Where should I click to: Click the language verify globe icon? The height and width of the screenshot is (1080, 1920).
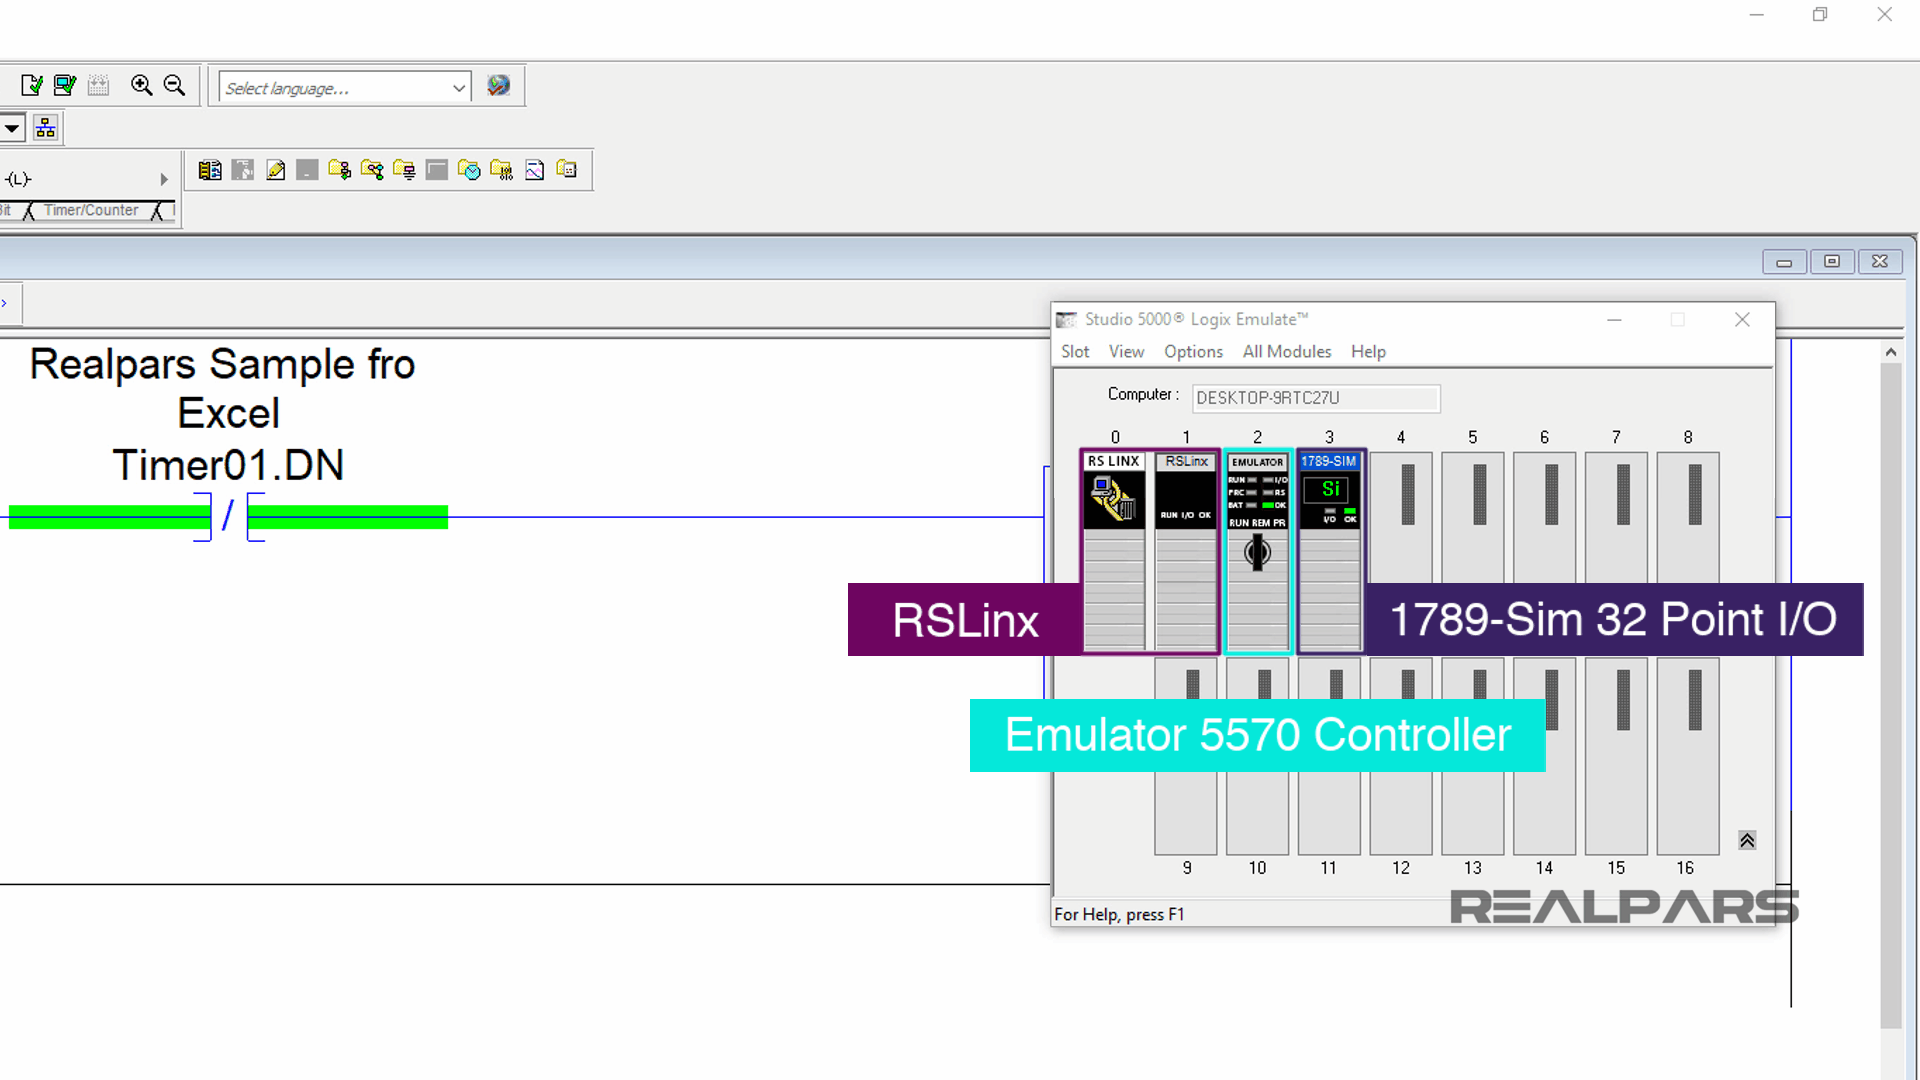coord(499,86)
